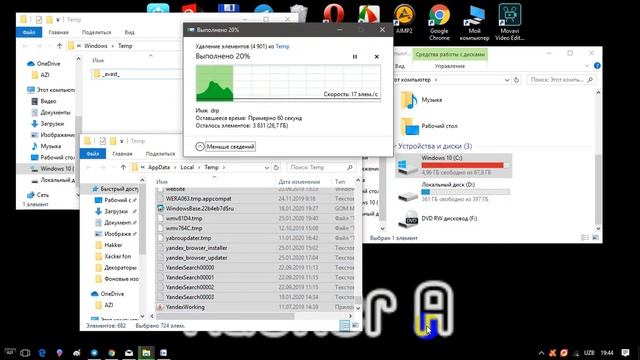
Task: Open Вид tab in Windows Temp window
Action: click(x=129, y=32)
